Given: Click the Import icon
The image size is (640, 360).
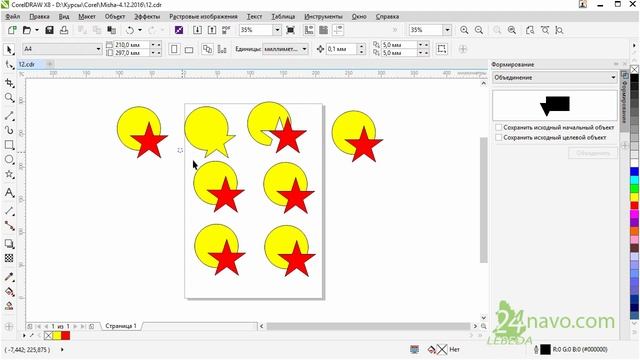Looking at the screenshot, I should point(197,30).
